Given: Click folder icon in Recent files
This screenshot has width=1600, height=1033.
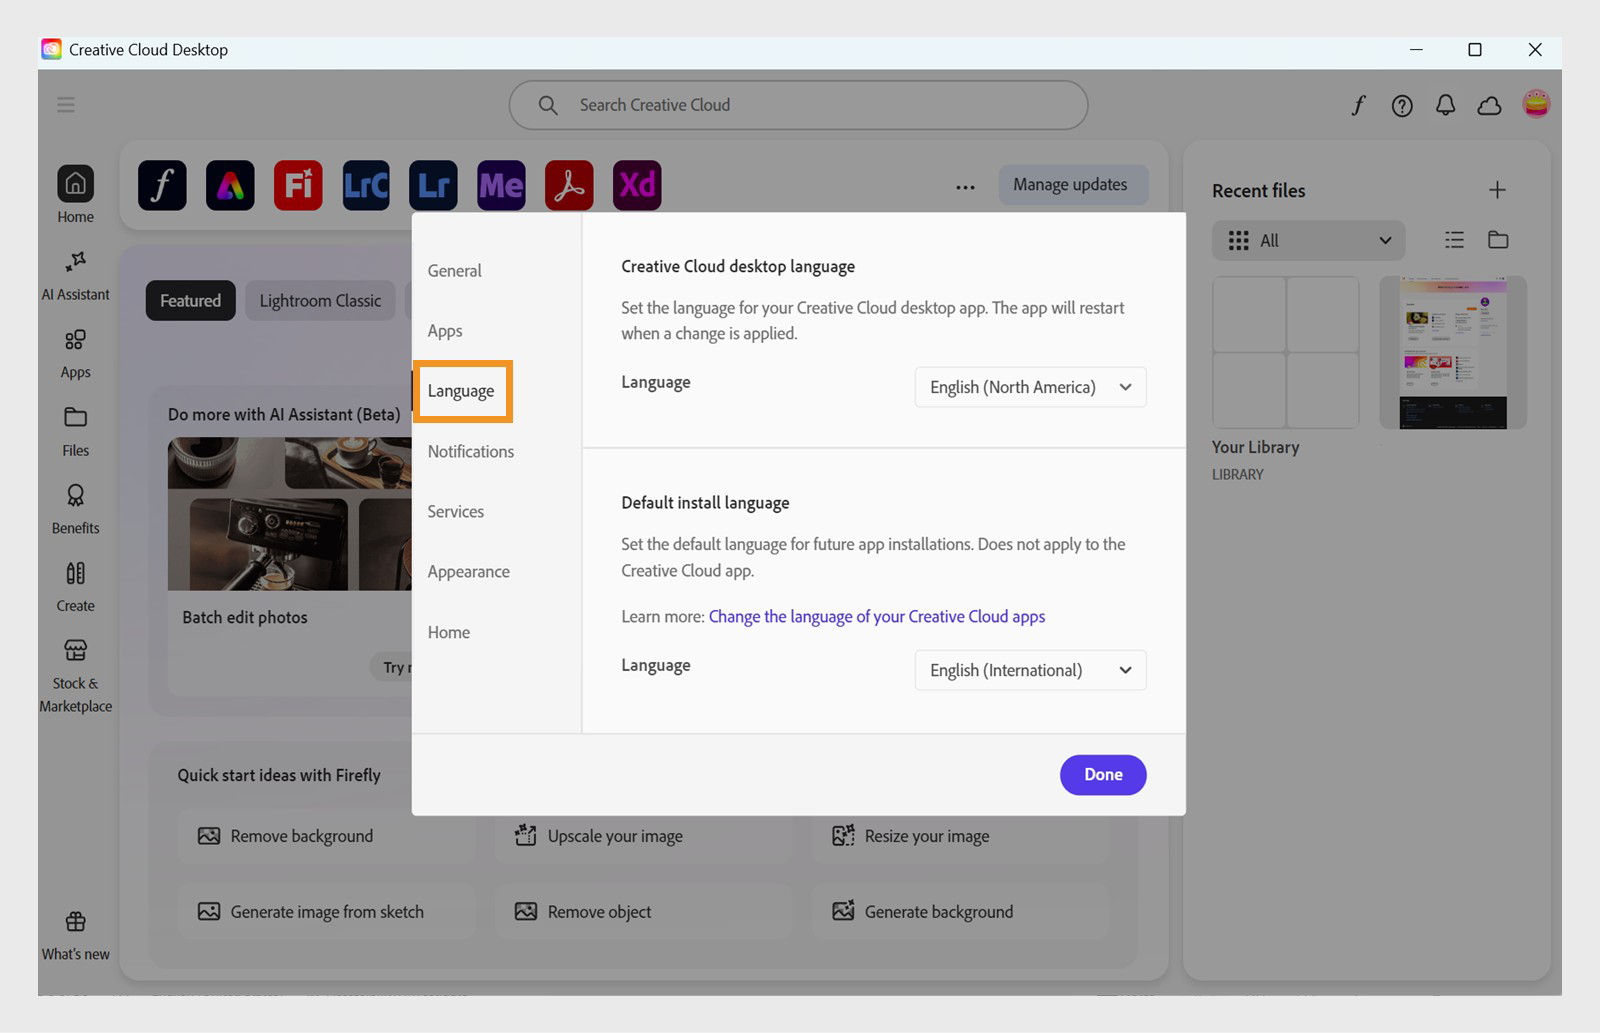Looking at the screenshot, I should coord(1498,240).
